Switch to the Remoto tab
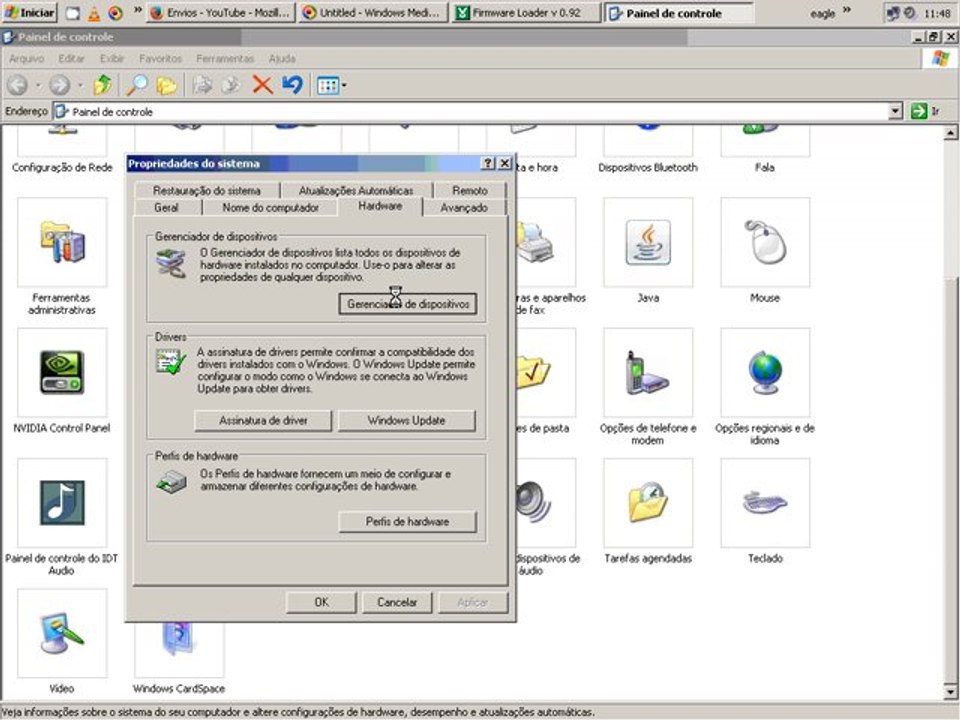Screen dimensions: 960x720 click(470, 190)
